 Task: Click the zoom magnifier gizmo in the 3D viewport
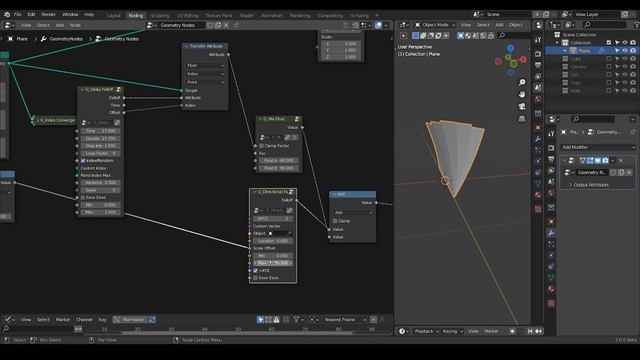point(522,82)
